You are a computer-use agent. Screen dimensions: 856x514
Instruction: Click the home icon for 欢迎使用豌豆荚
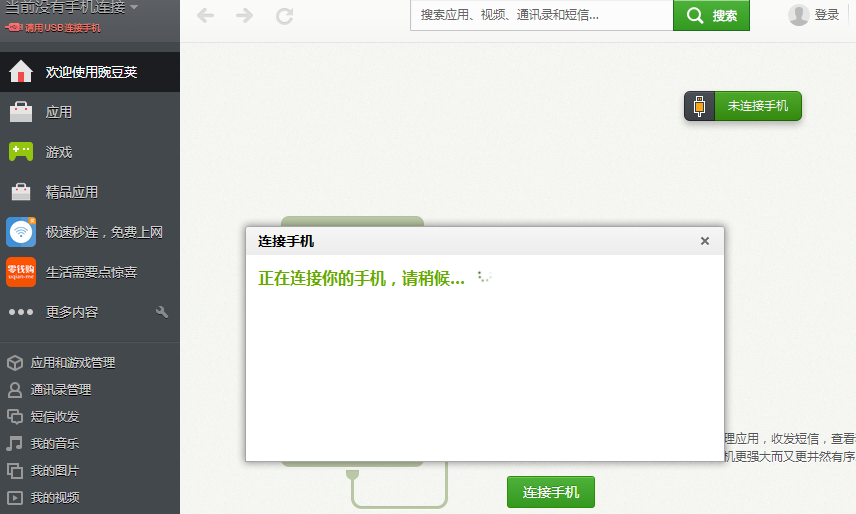click(21, 71)
